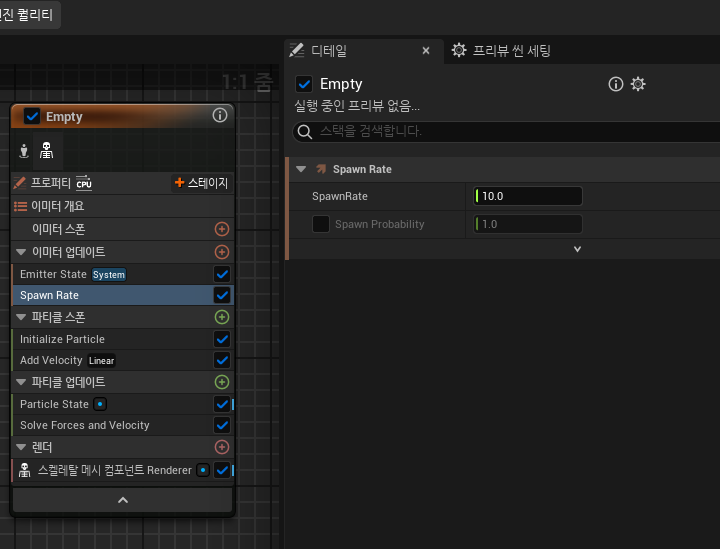Click the pencil Properties icon in emitter node
The image size is (720, 549).
point(20,183)
